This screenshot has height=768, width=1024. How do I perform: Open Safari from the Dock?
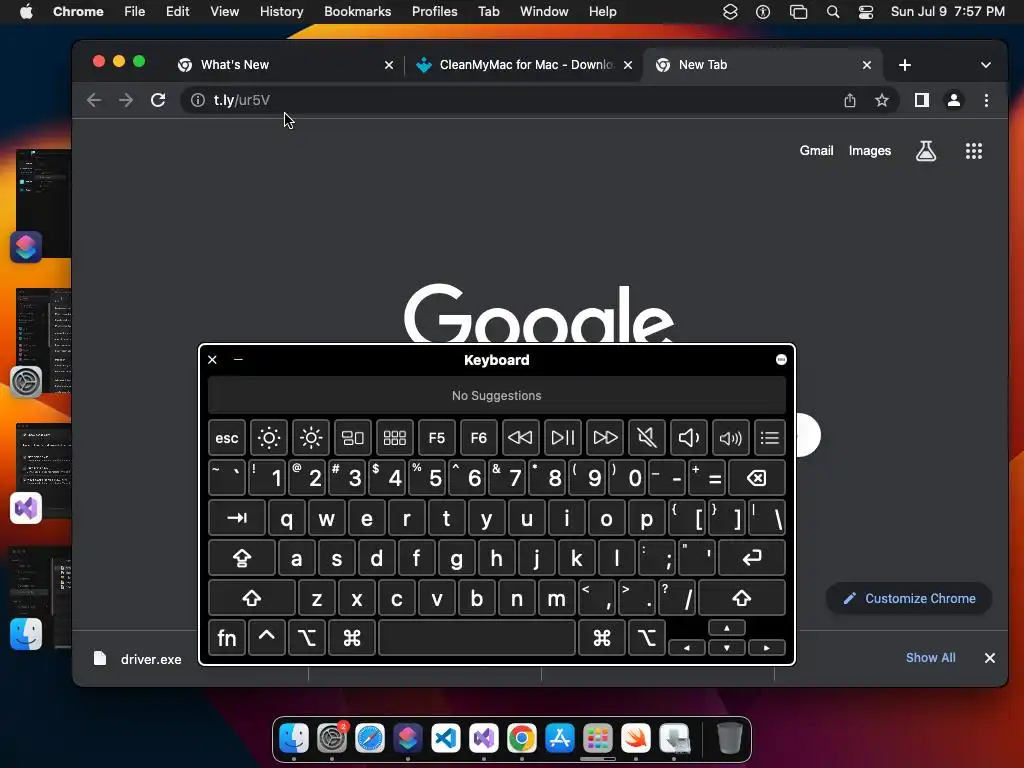[370, 738]
